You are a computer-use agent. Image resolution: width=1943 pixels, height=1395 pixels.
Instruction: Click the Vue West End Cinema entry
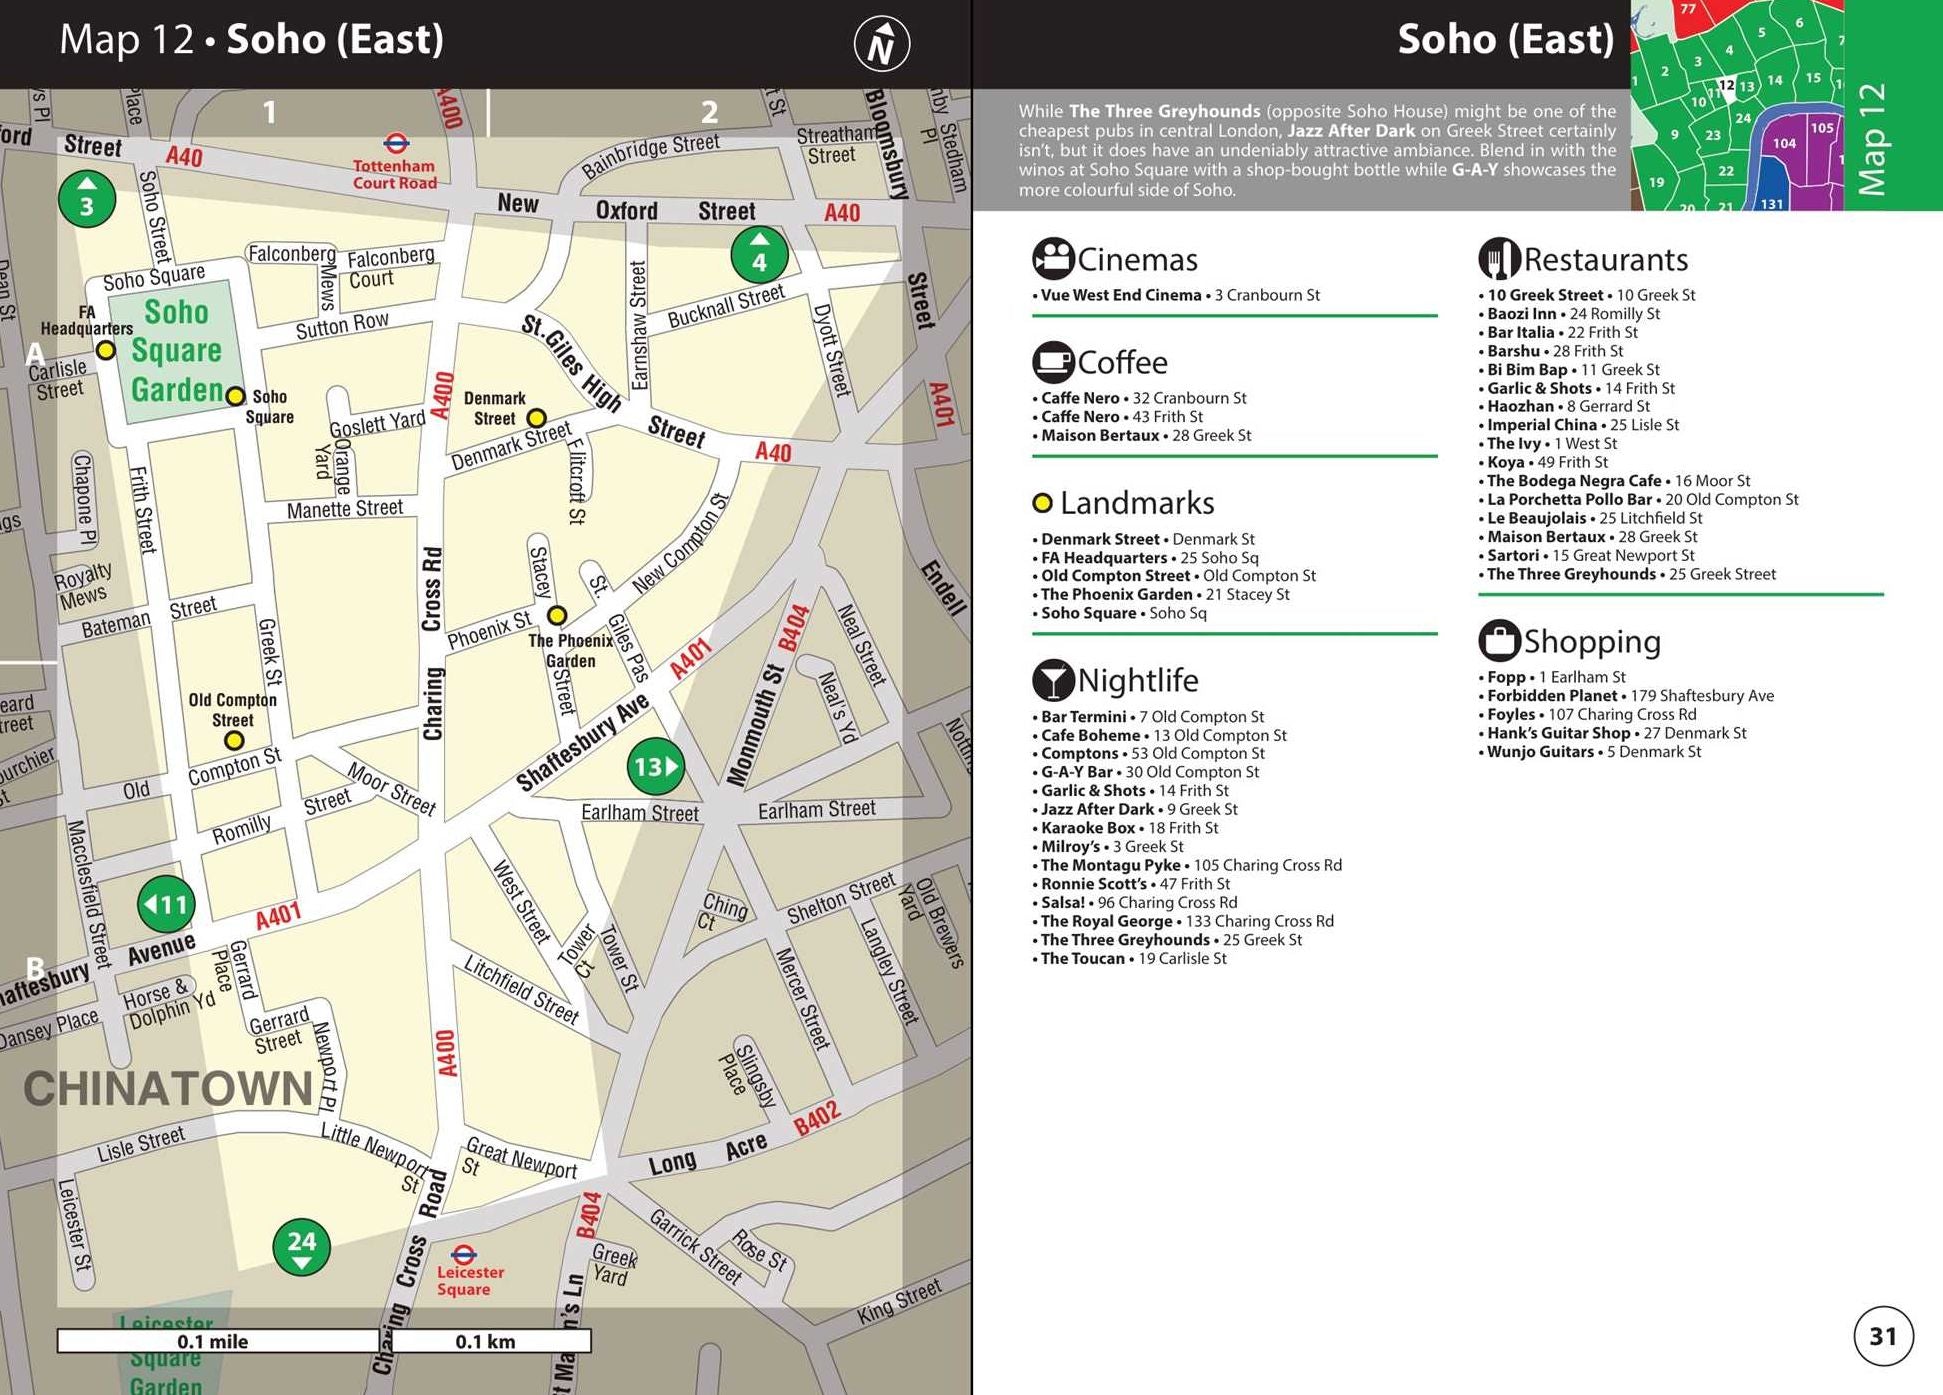tap(1176, 295)
